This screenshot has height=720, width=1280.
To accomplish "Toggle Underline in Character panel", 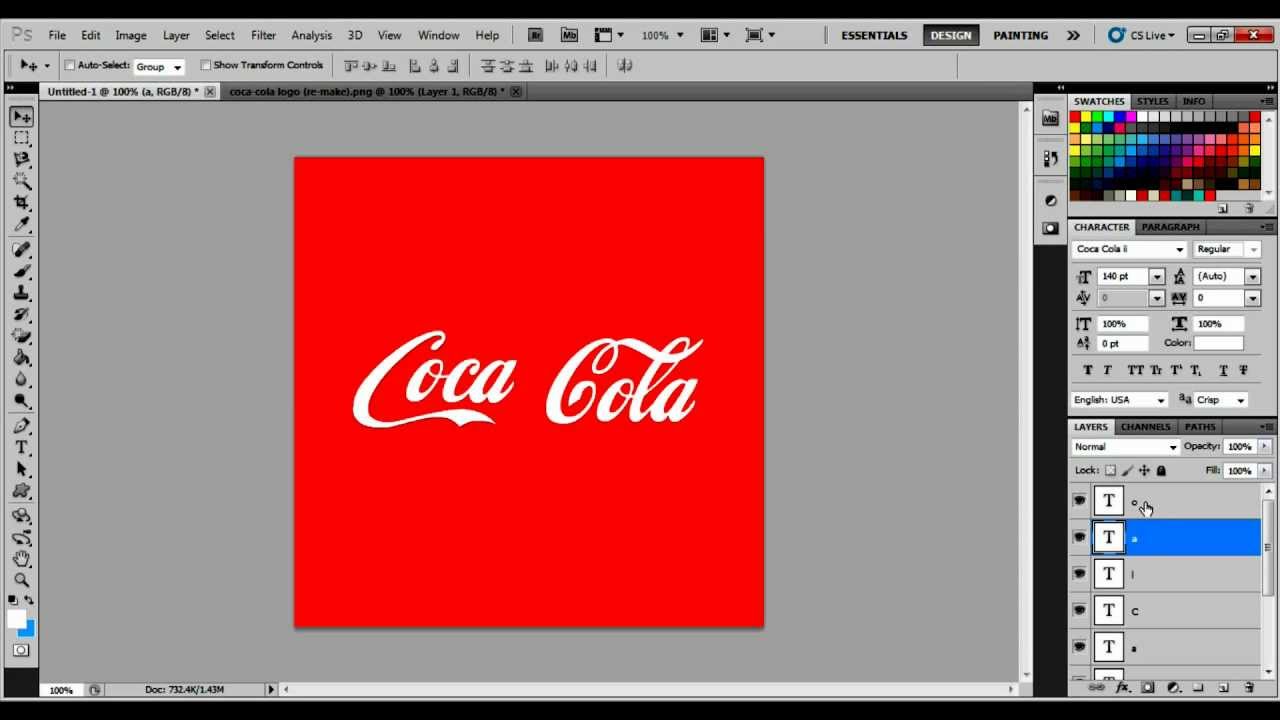I will pos(1223,370).
